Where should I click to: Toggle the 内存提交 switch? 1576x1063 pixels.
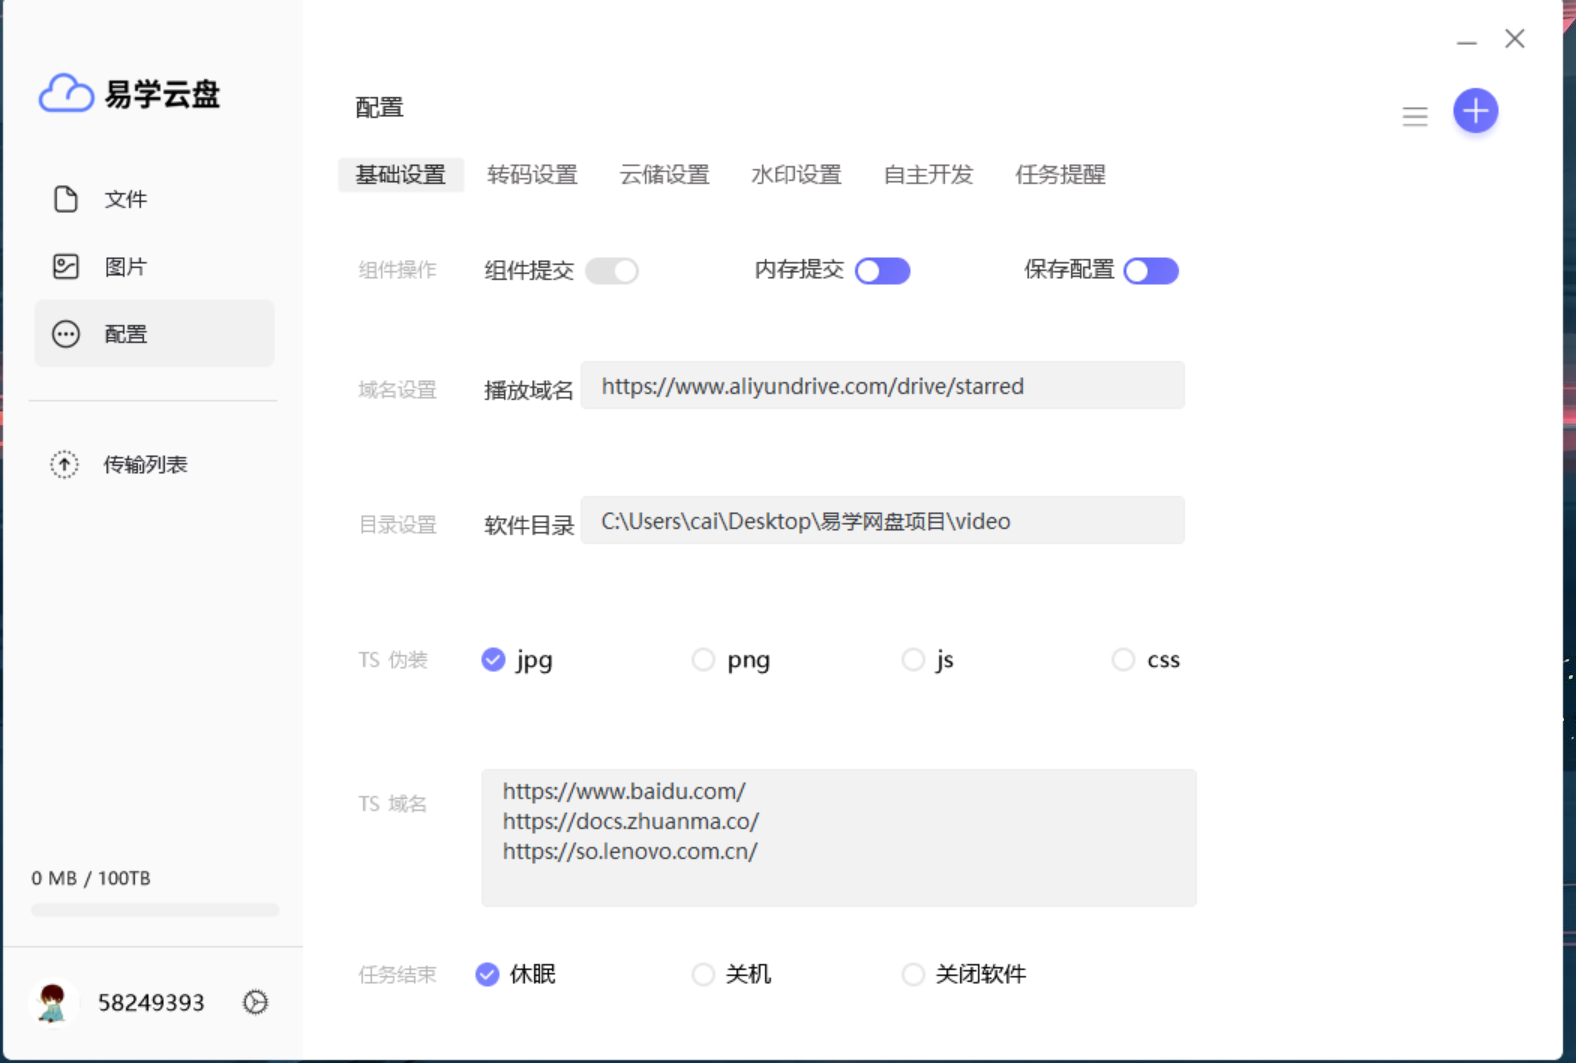click(x=883, y=271)
